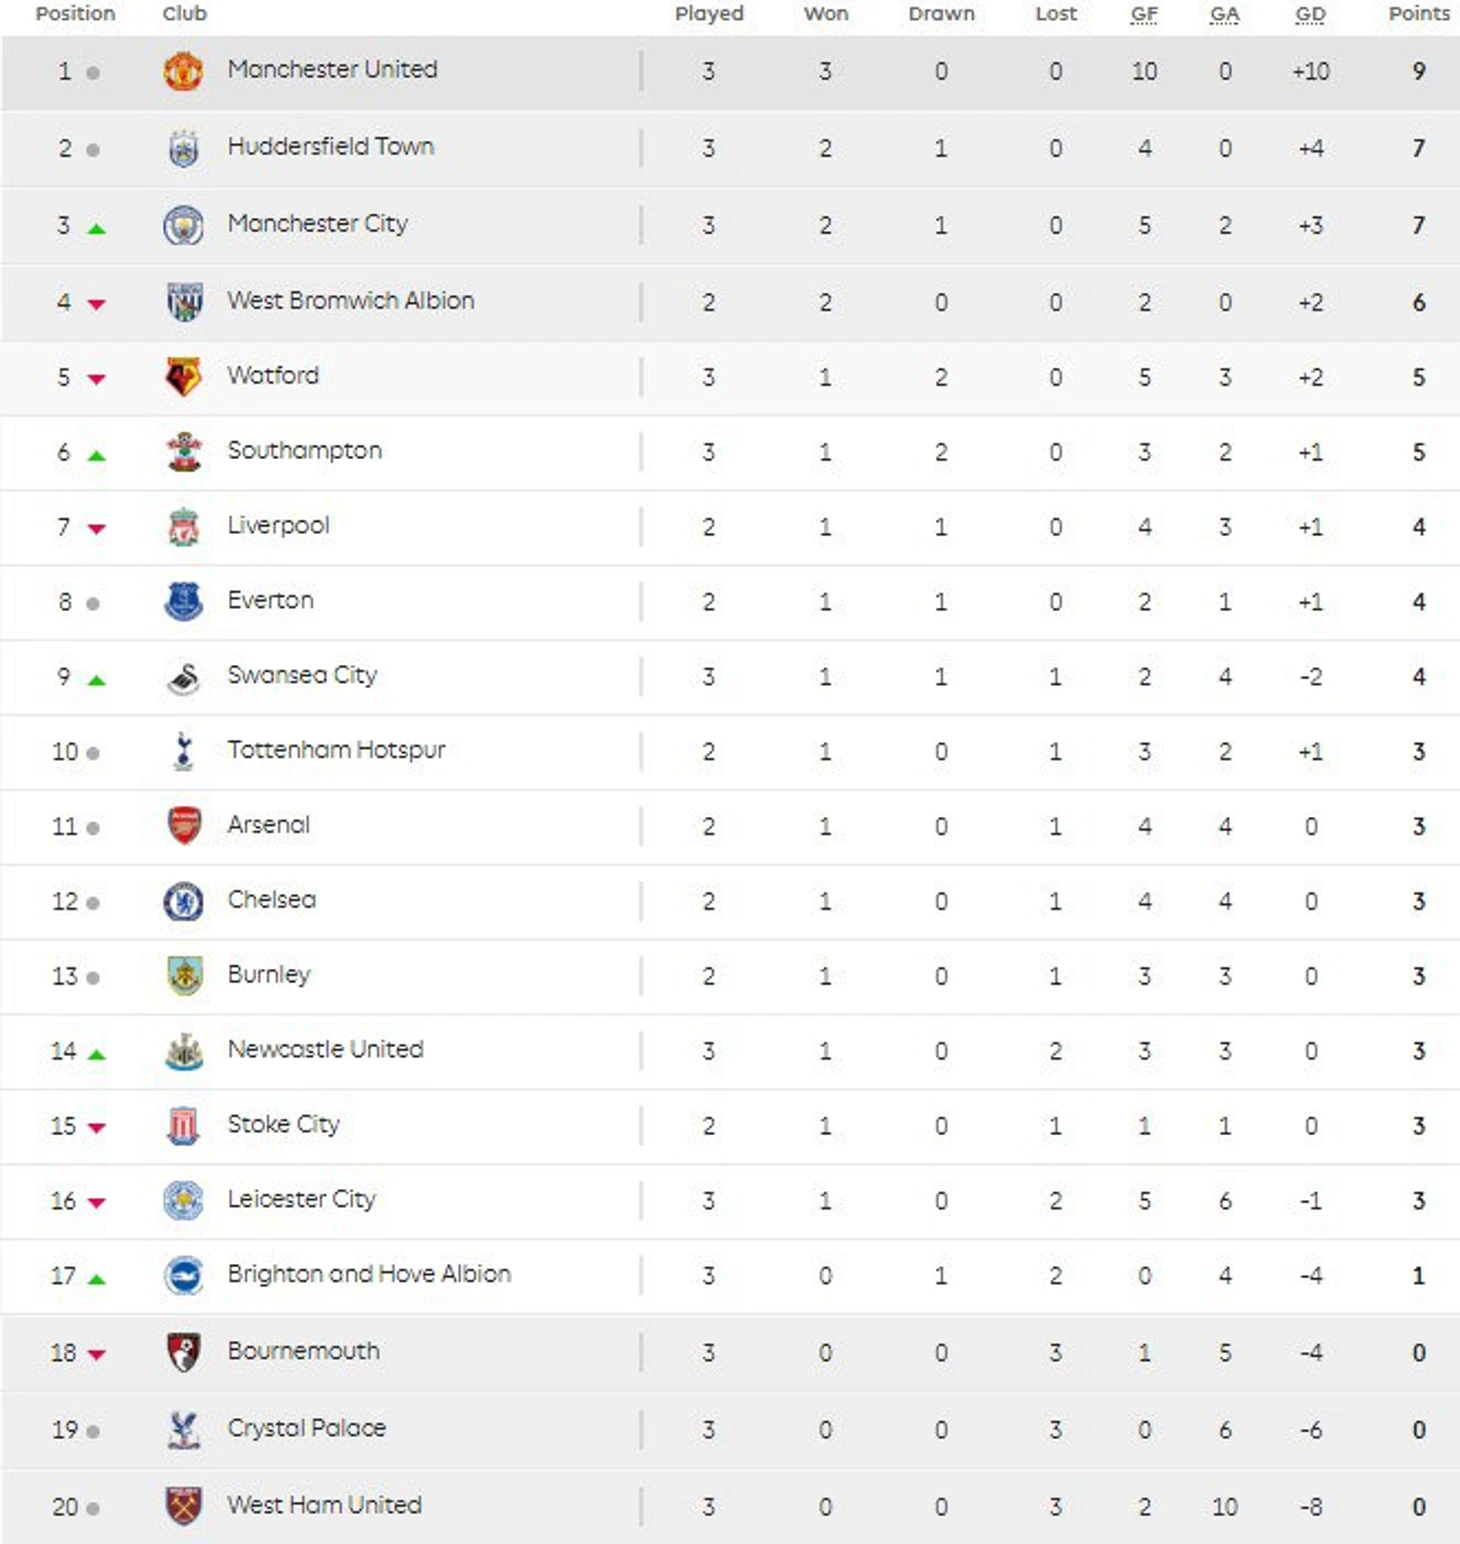Click the Arsenal cannon crest
This screenshot has height=1544, width=1460.
coord(184,826)
